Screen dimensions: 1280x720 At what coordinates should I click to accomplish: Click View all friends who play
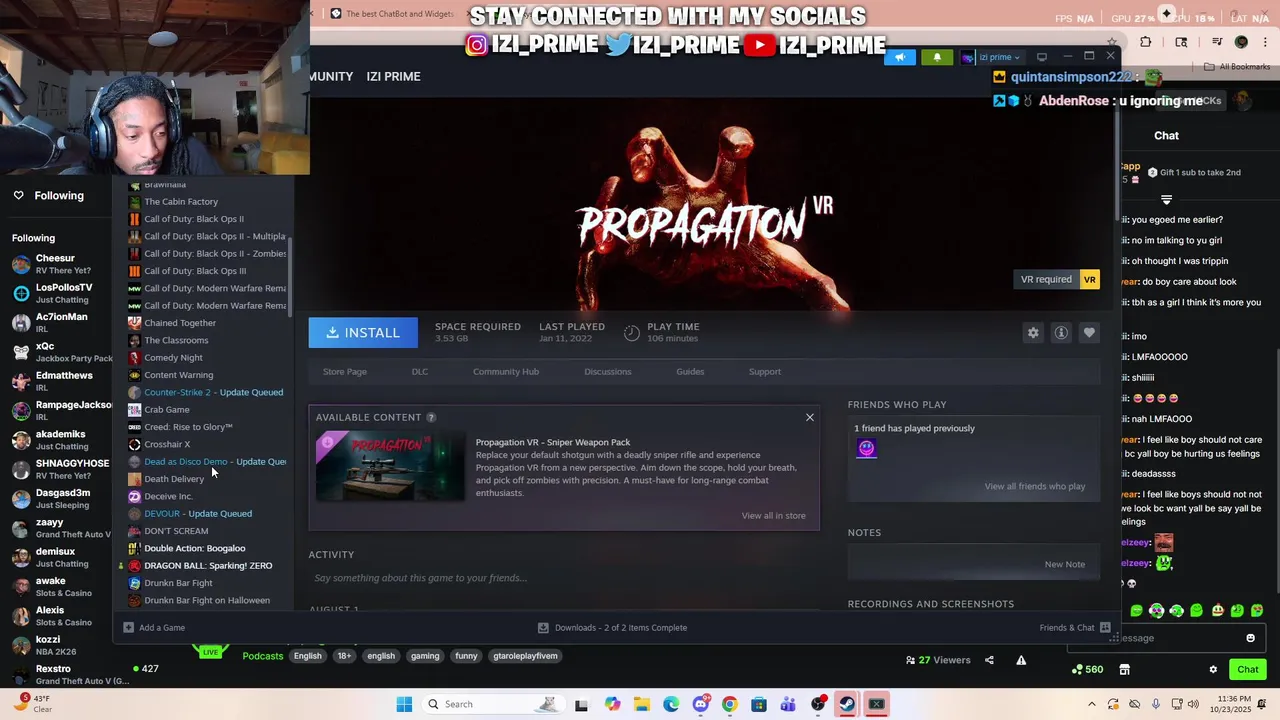(x=1034, y=486)
